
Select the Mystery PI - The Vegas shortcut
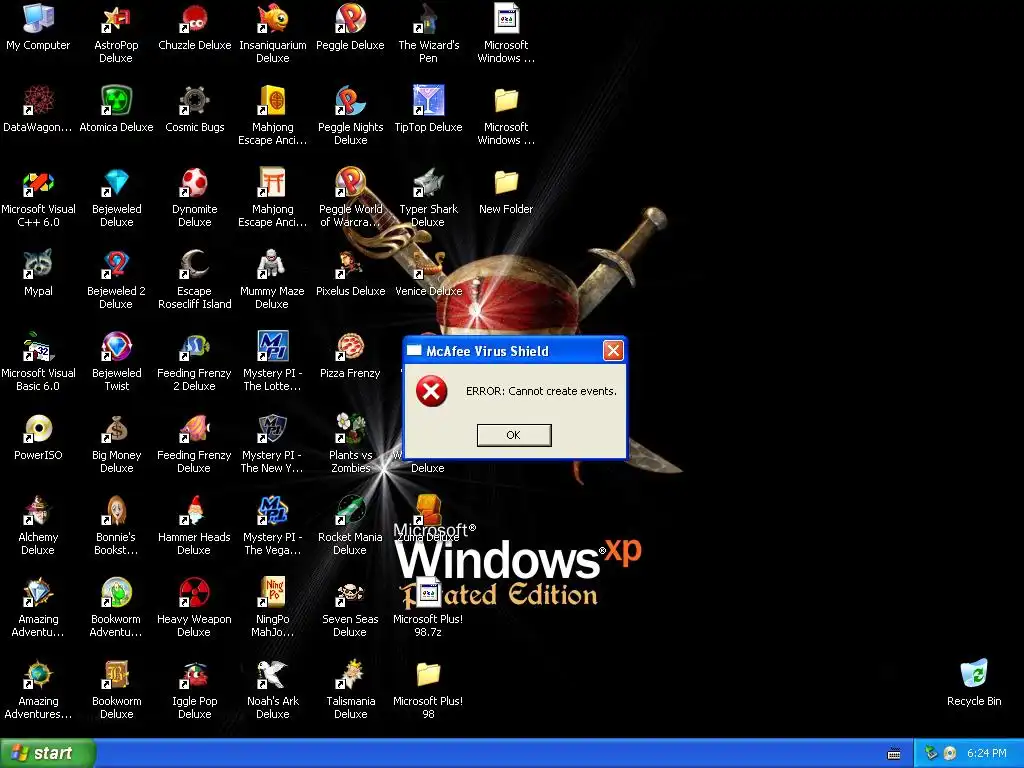coord(272,511)
